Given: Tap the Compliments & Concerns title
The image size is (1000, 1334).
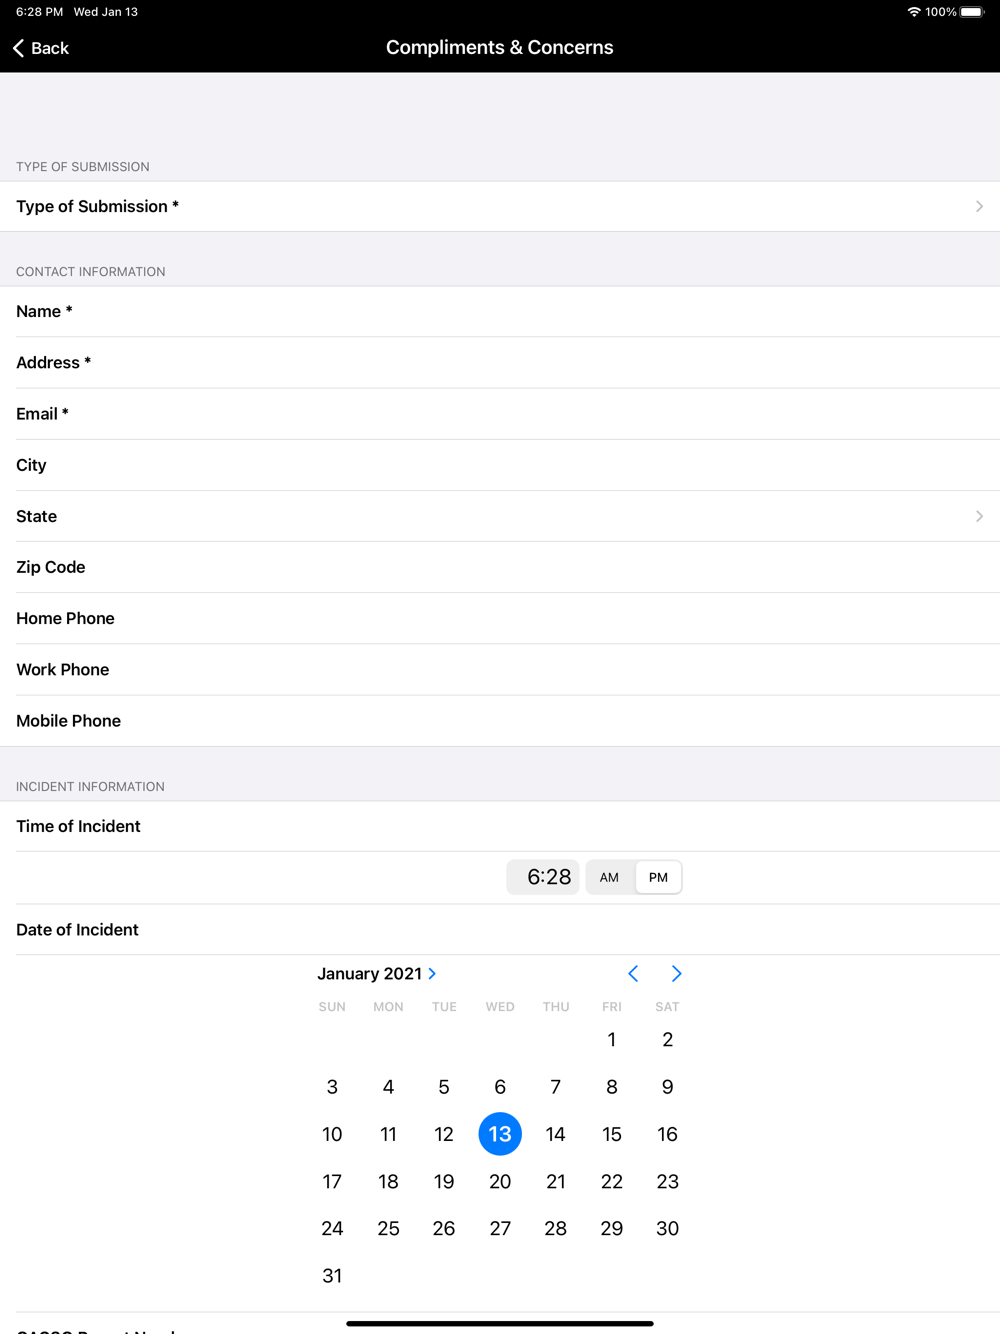Looking at the screenshot, I should tap(500, 48).
